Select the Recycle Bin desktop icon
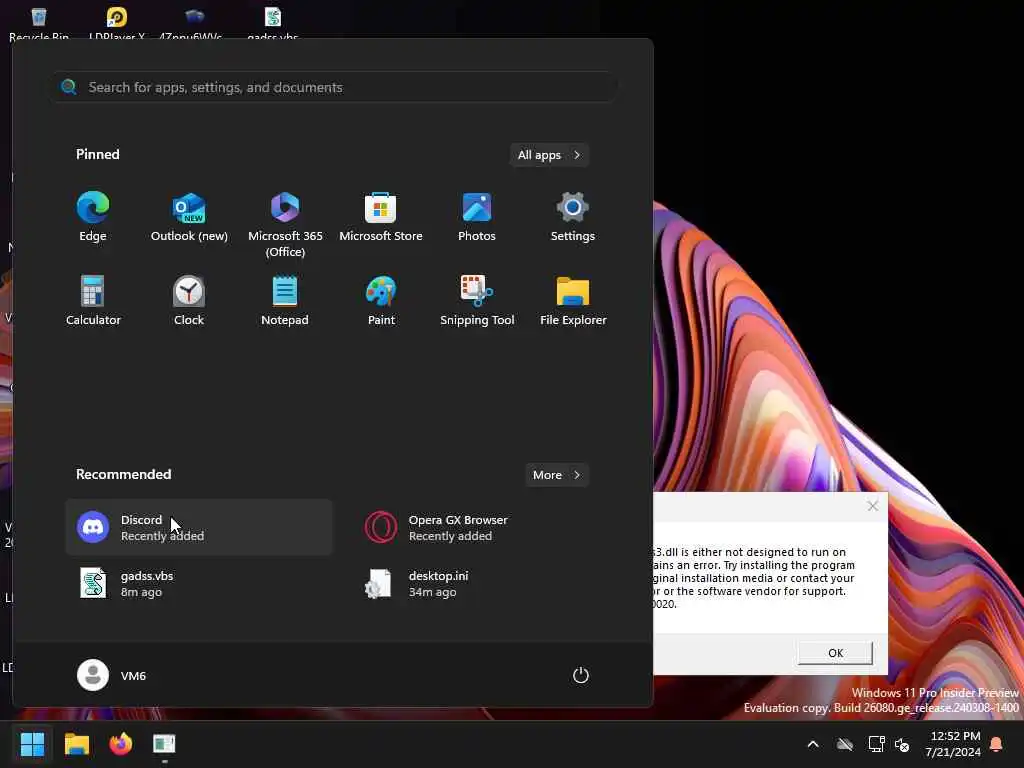Image resolution: width=1024 pixels, height=768 pixels. (x=39, y=22)
